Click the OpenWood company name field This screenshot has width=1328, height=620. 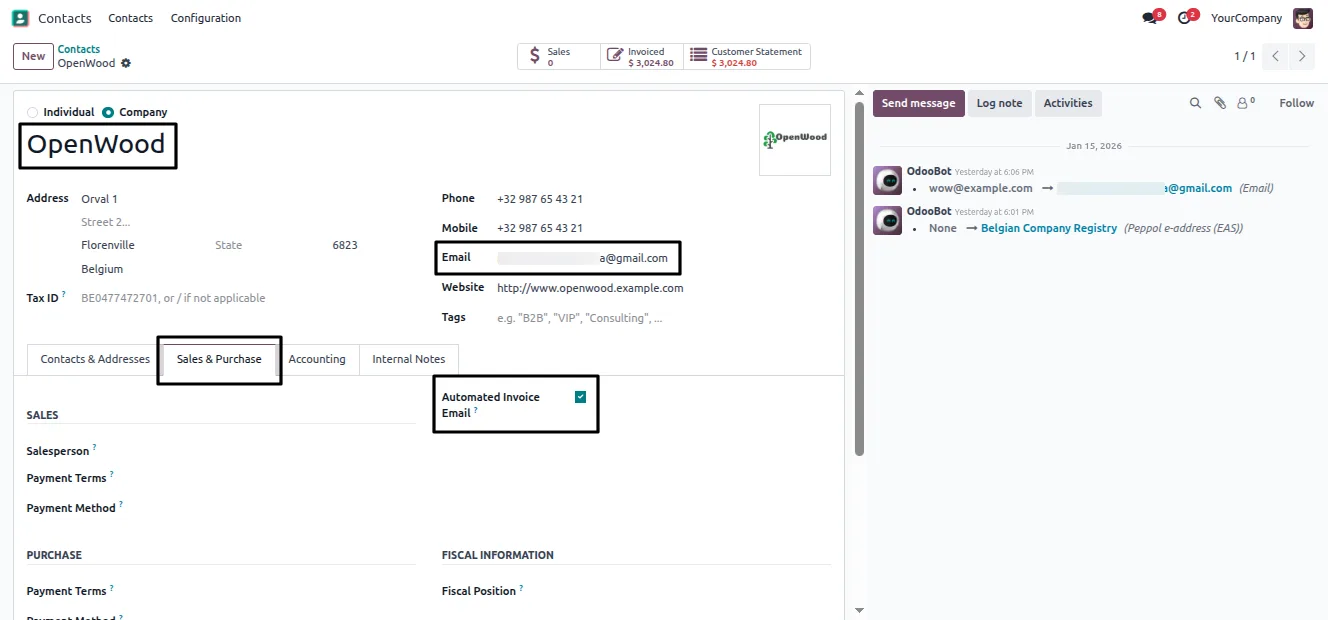96,145
